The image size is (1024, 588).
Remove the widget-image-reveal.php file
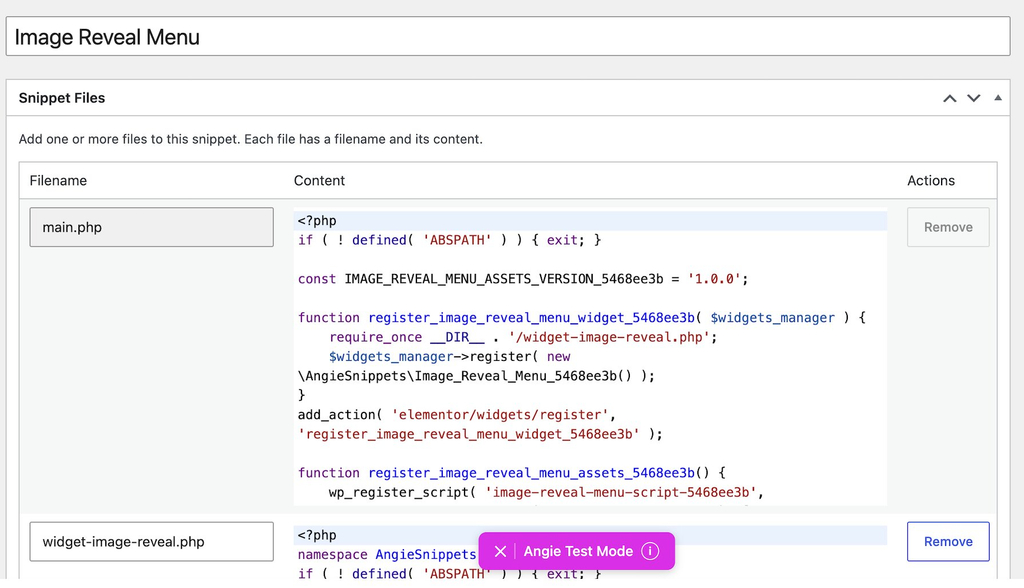click(948, 542)
